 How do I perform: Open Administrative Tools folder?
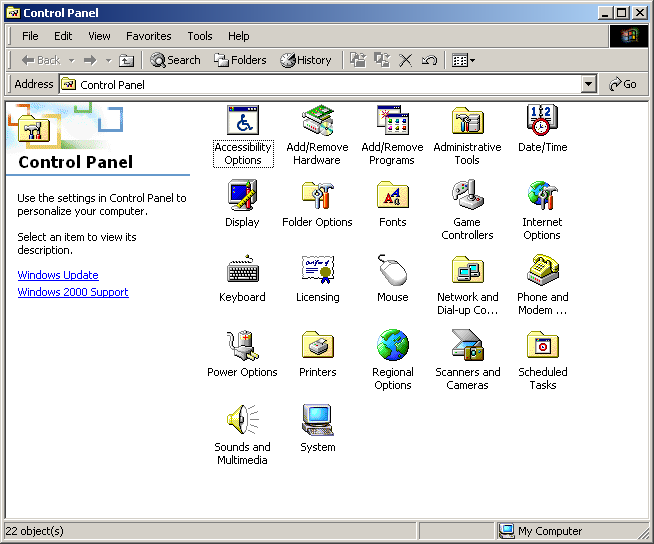click(468, 121)
